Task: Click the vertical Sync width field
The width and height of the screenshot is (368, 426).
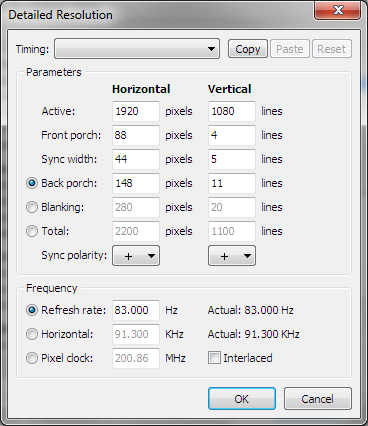Action: tap(232, 159)
